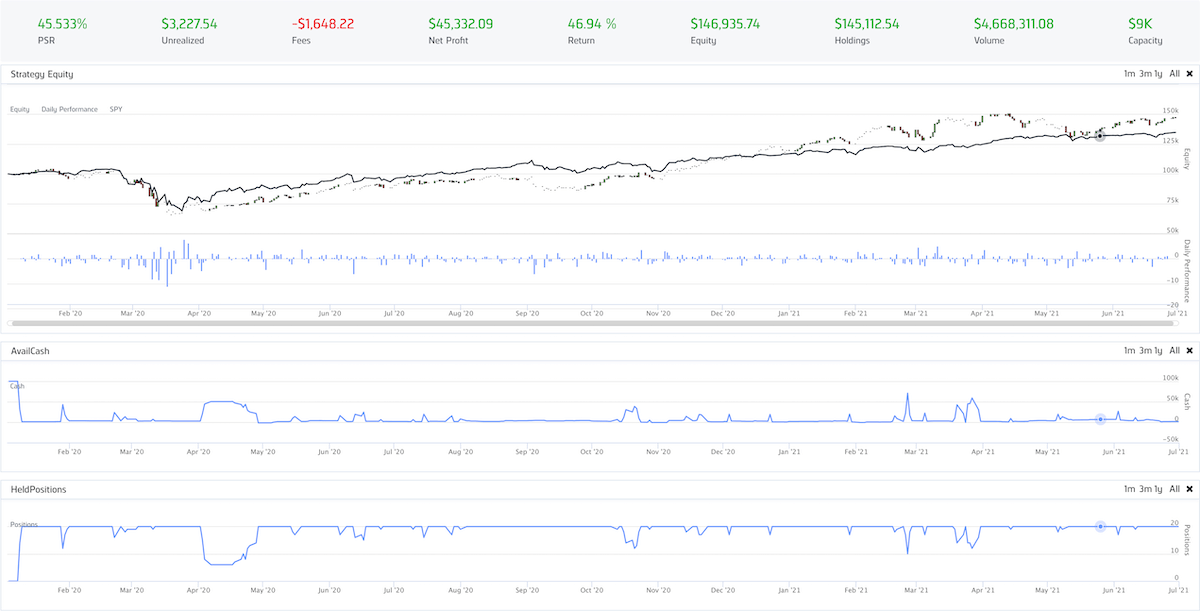The width and height of the screenshot is (1200, 611).
Task: Select 3m range on AvailCash chart
Action: click(x=1144, y=351)
